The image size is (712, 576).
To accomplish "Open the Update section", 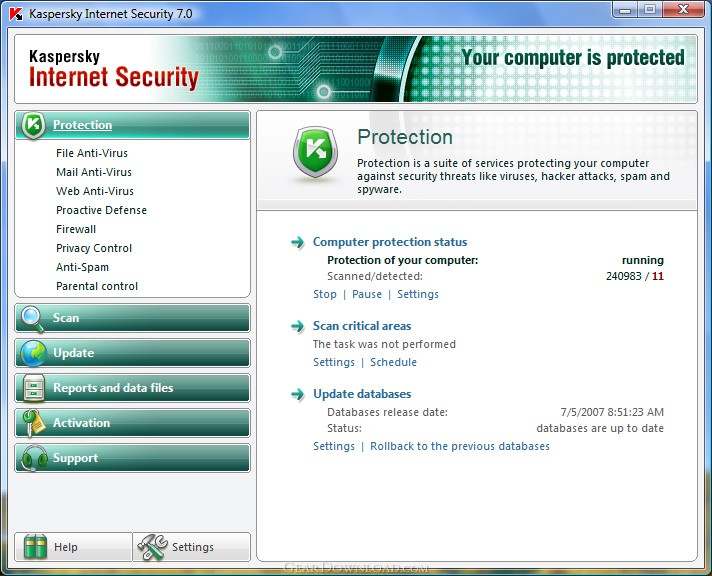I will (132, 353).
